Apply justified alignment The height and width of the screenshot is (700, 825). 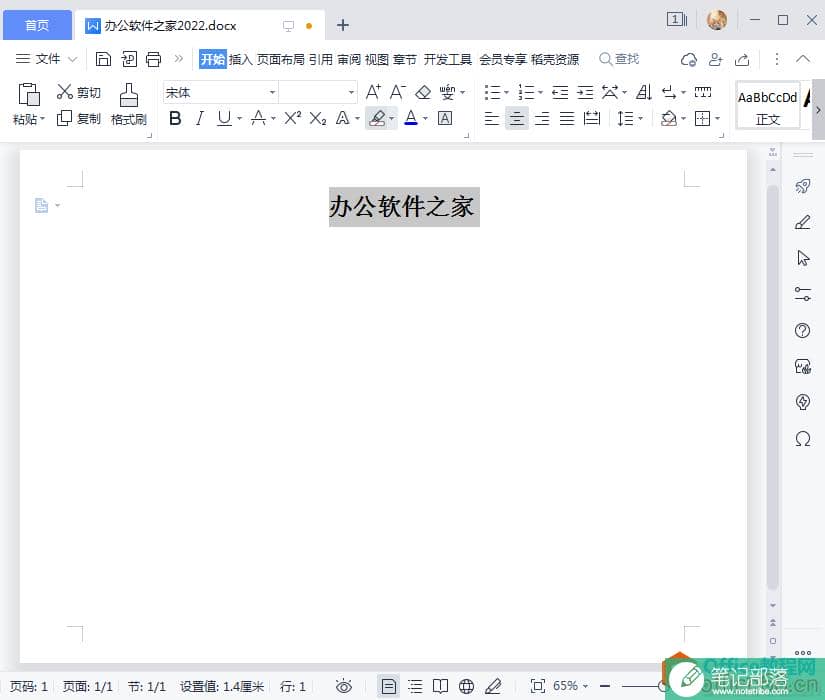567,118
